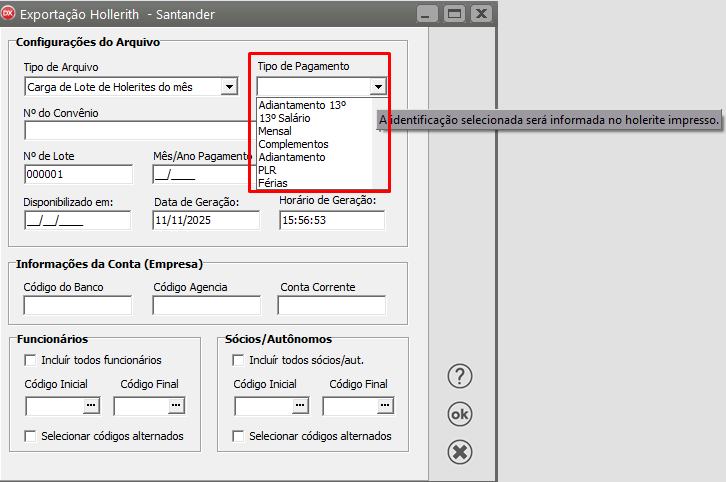Click the application logo icon in title bar
This screenshot has height=482, width=726.
point(10,14)
